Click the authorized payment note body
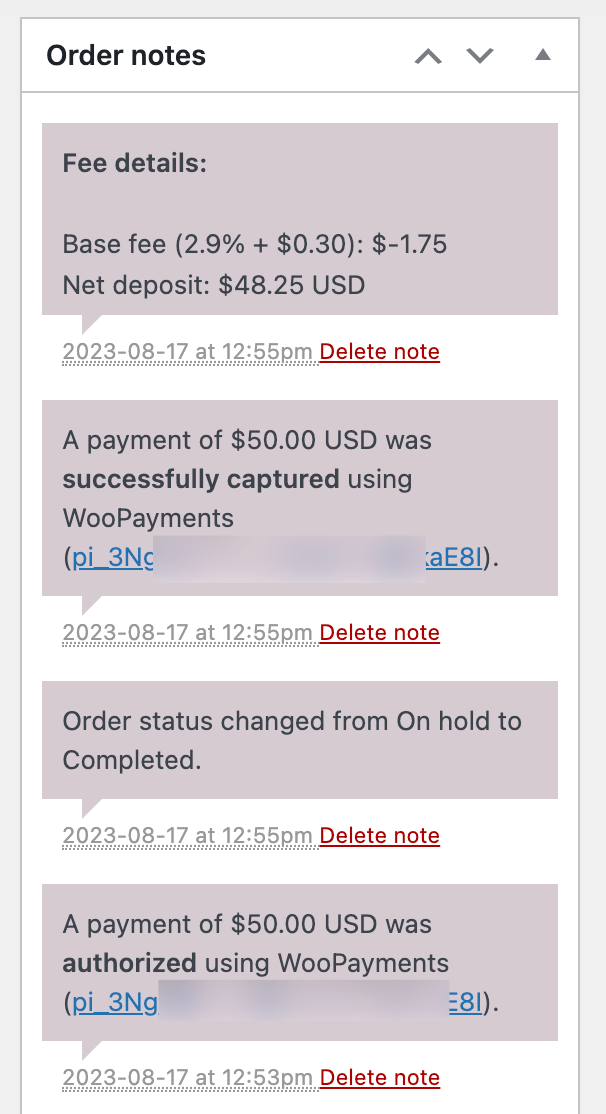The height and width of the screenshot is (1114, 606). click(x=300, y=960)
